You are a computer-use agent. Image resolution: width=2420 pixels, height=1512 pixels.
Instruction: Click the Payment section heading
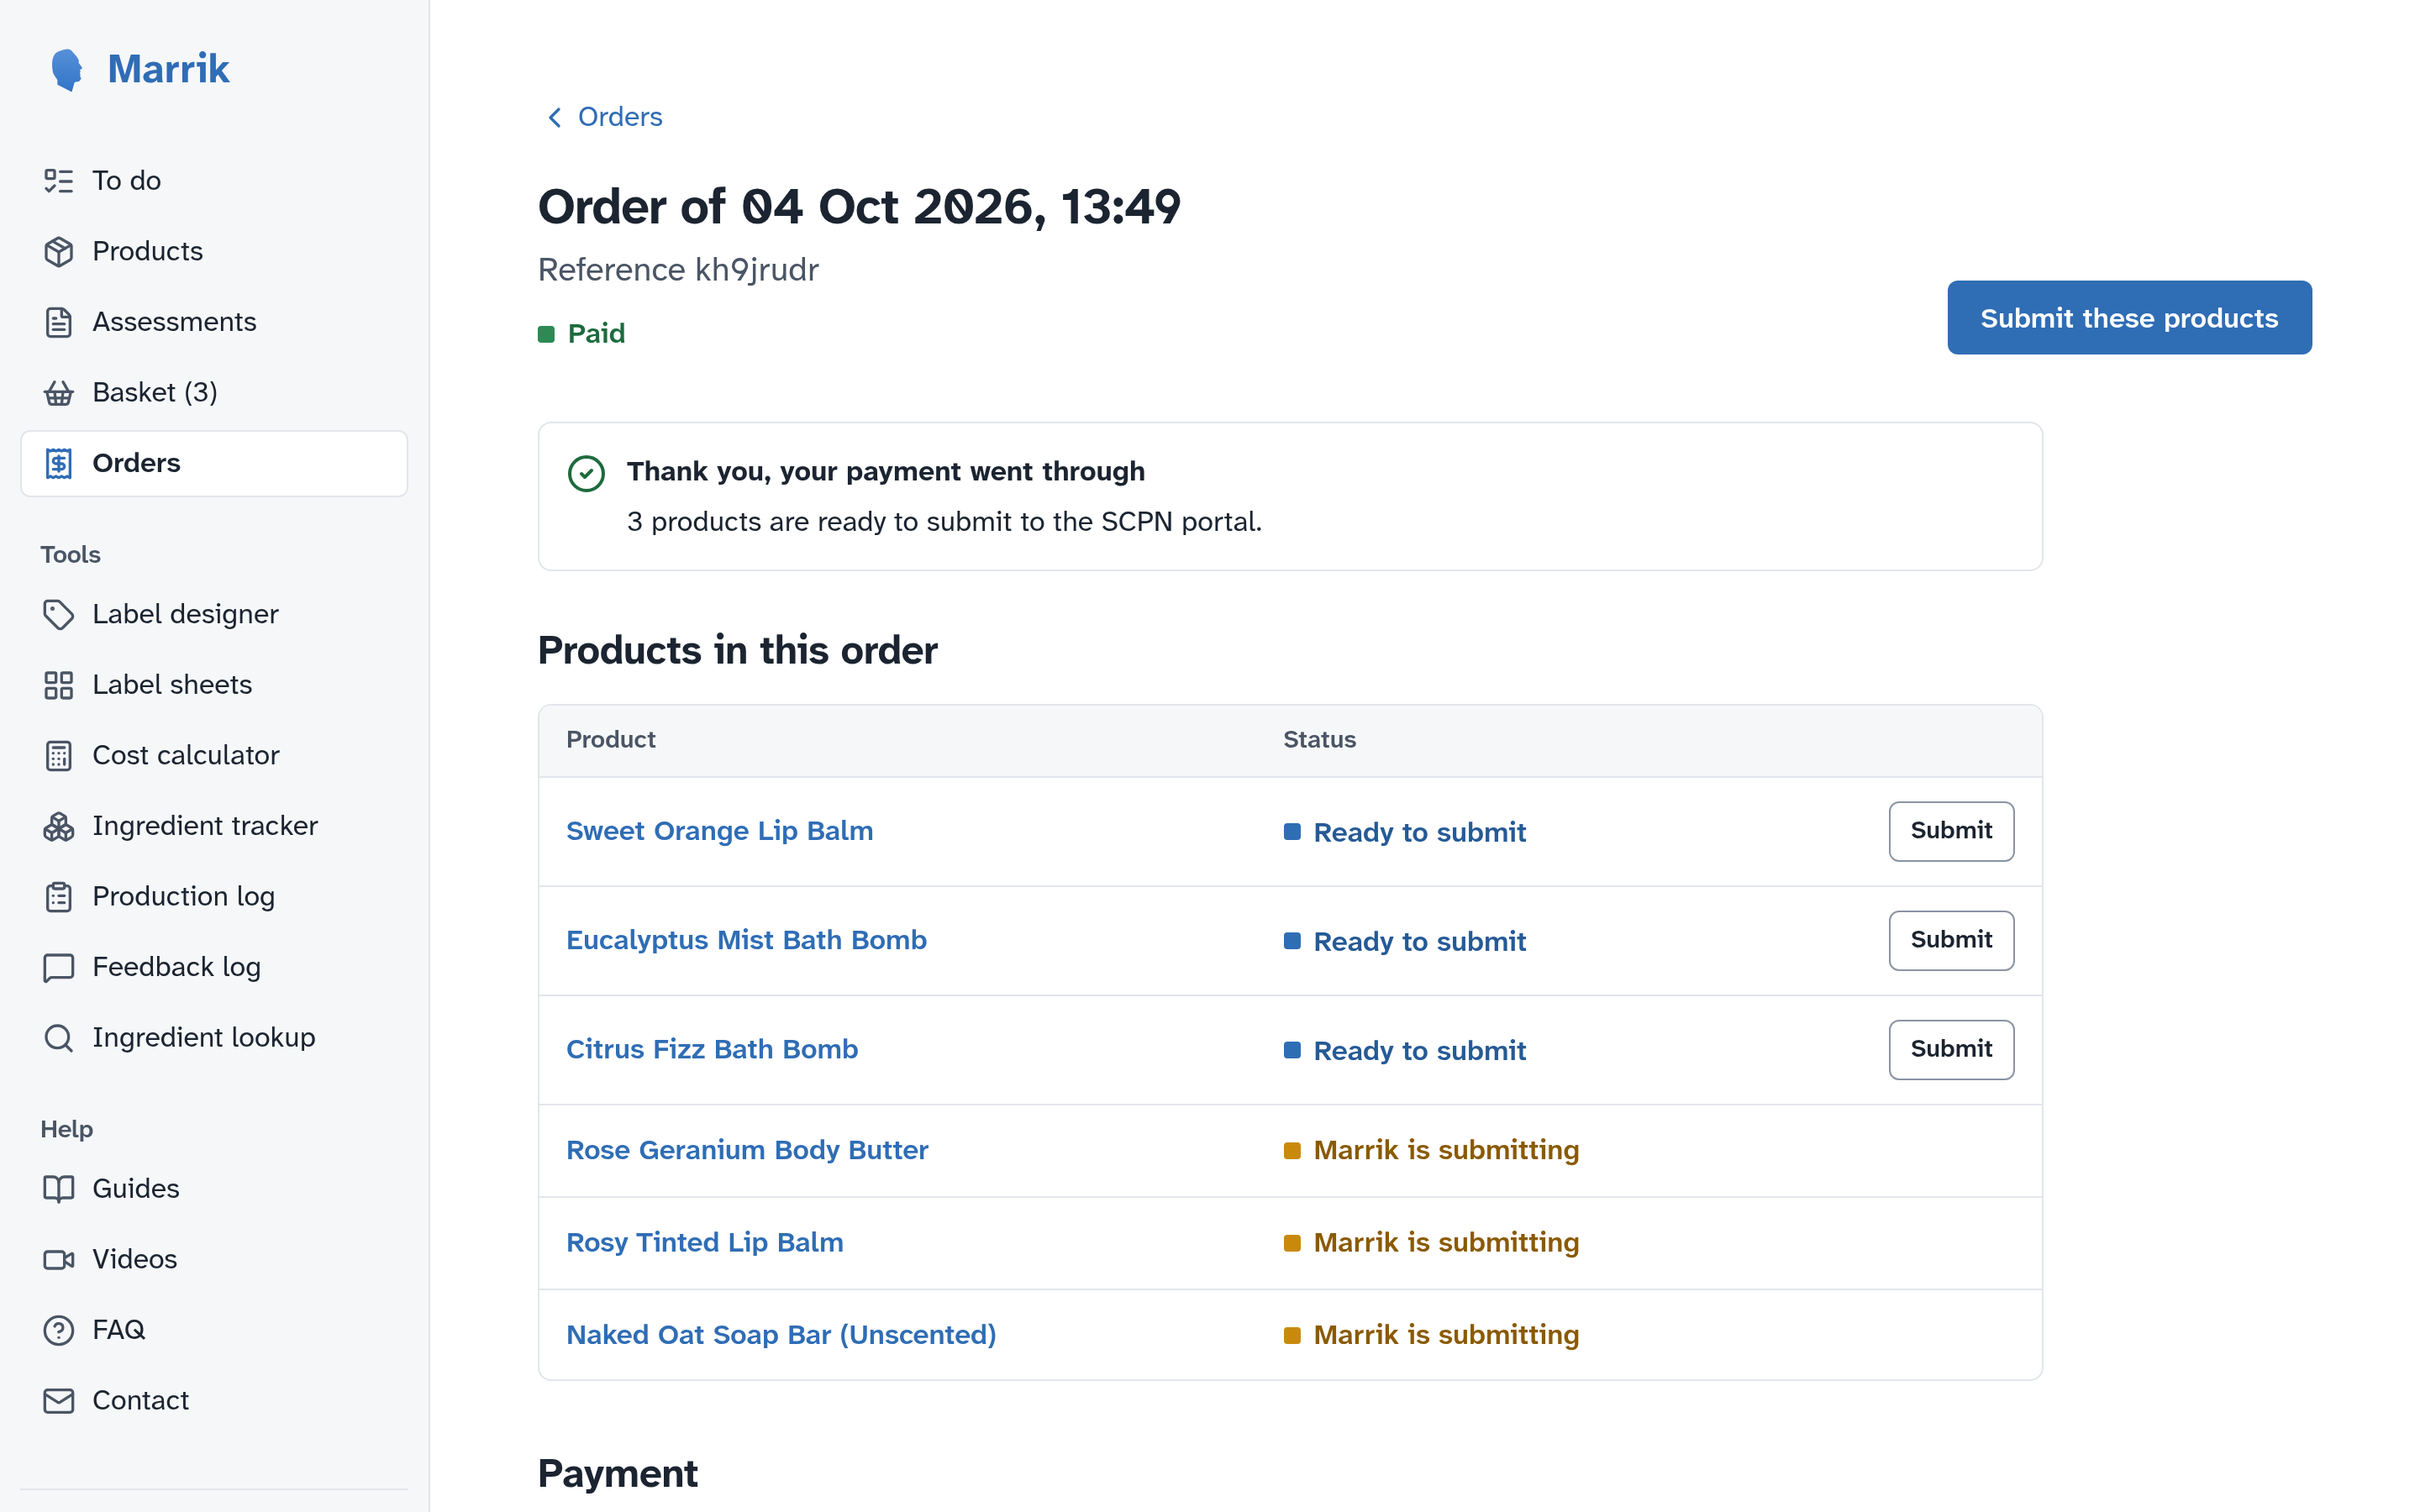617,1474
